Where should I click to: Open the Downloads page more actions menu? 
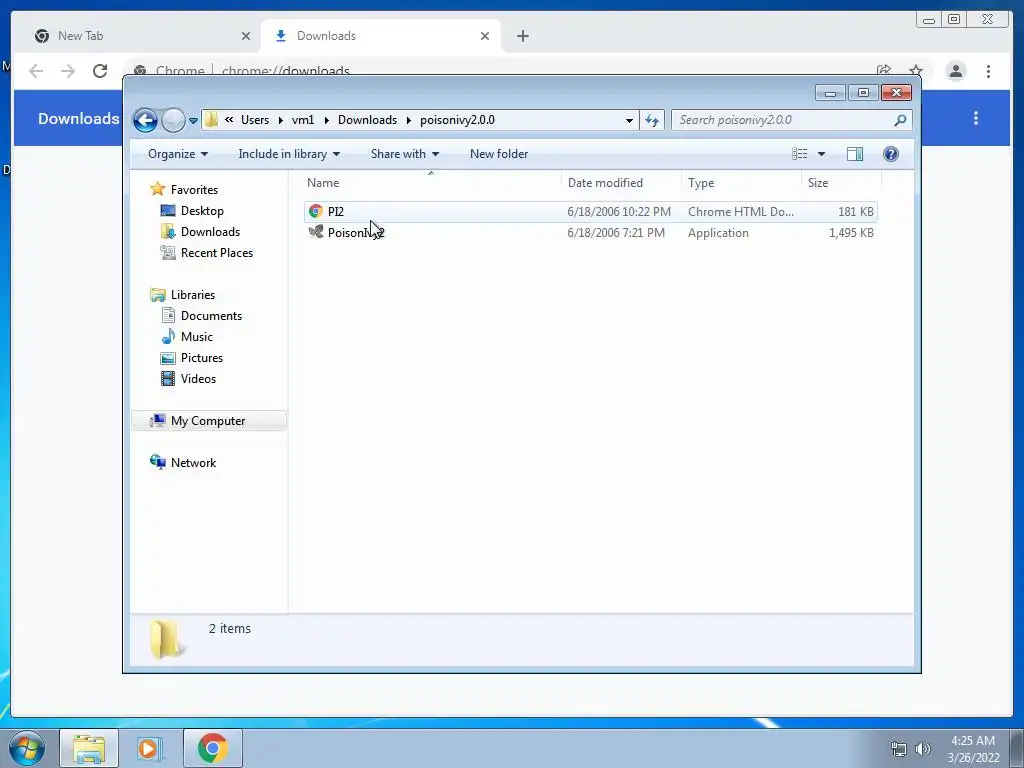976,118
